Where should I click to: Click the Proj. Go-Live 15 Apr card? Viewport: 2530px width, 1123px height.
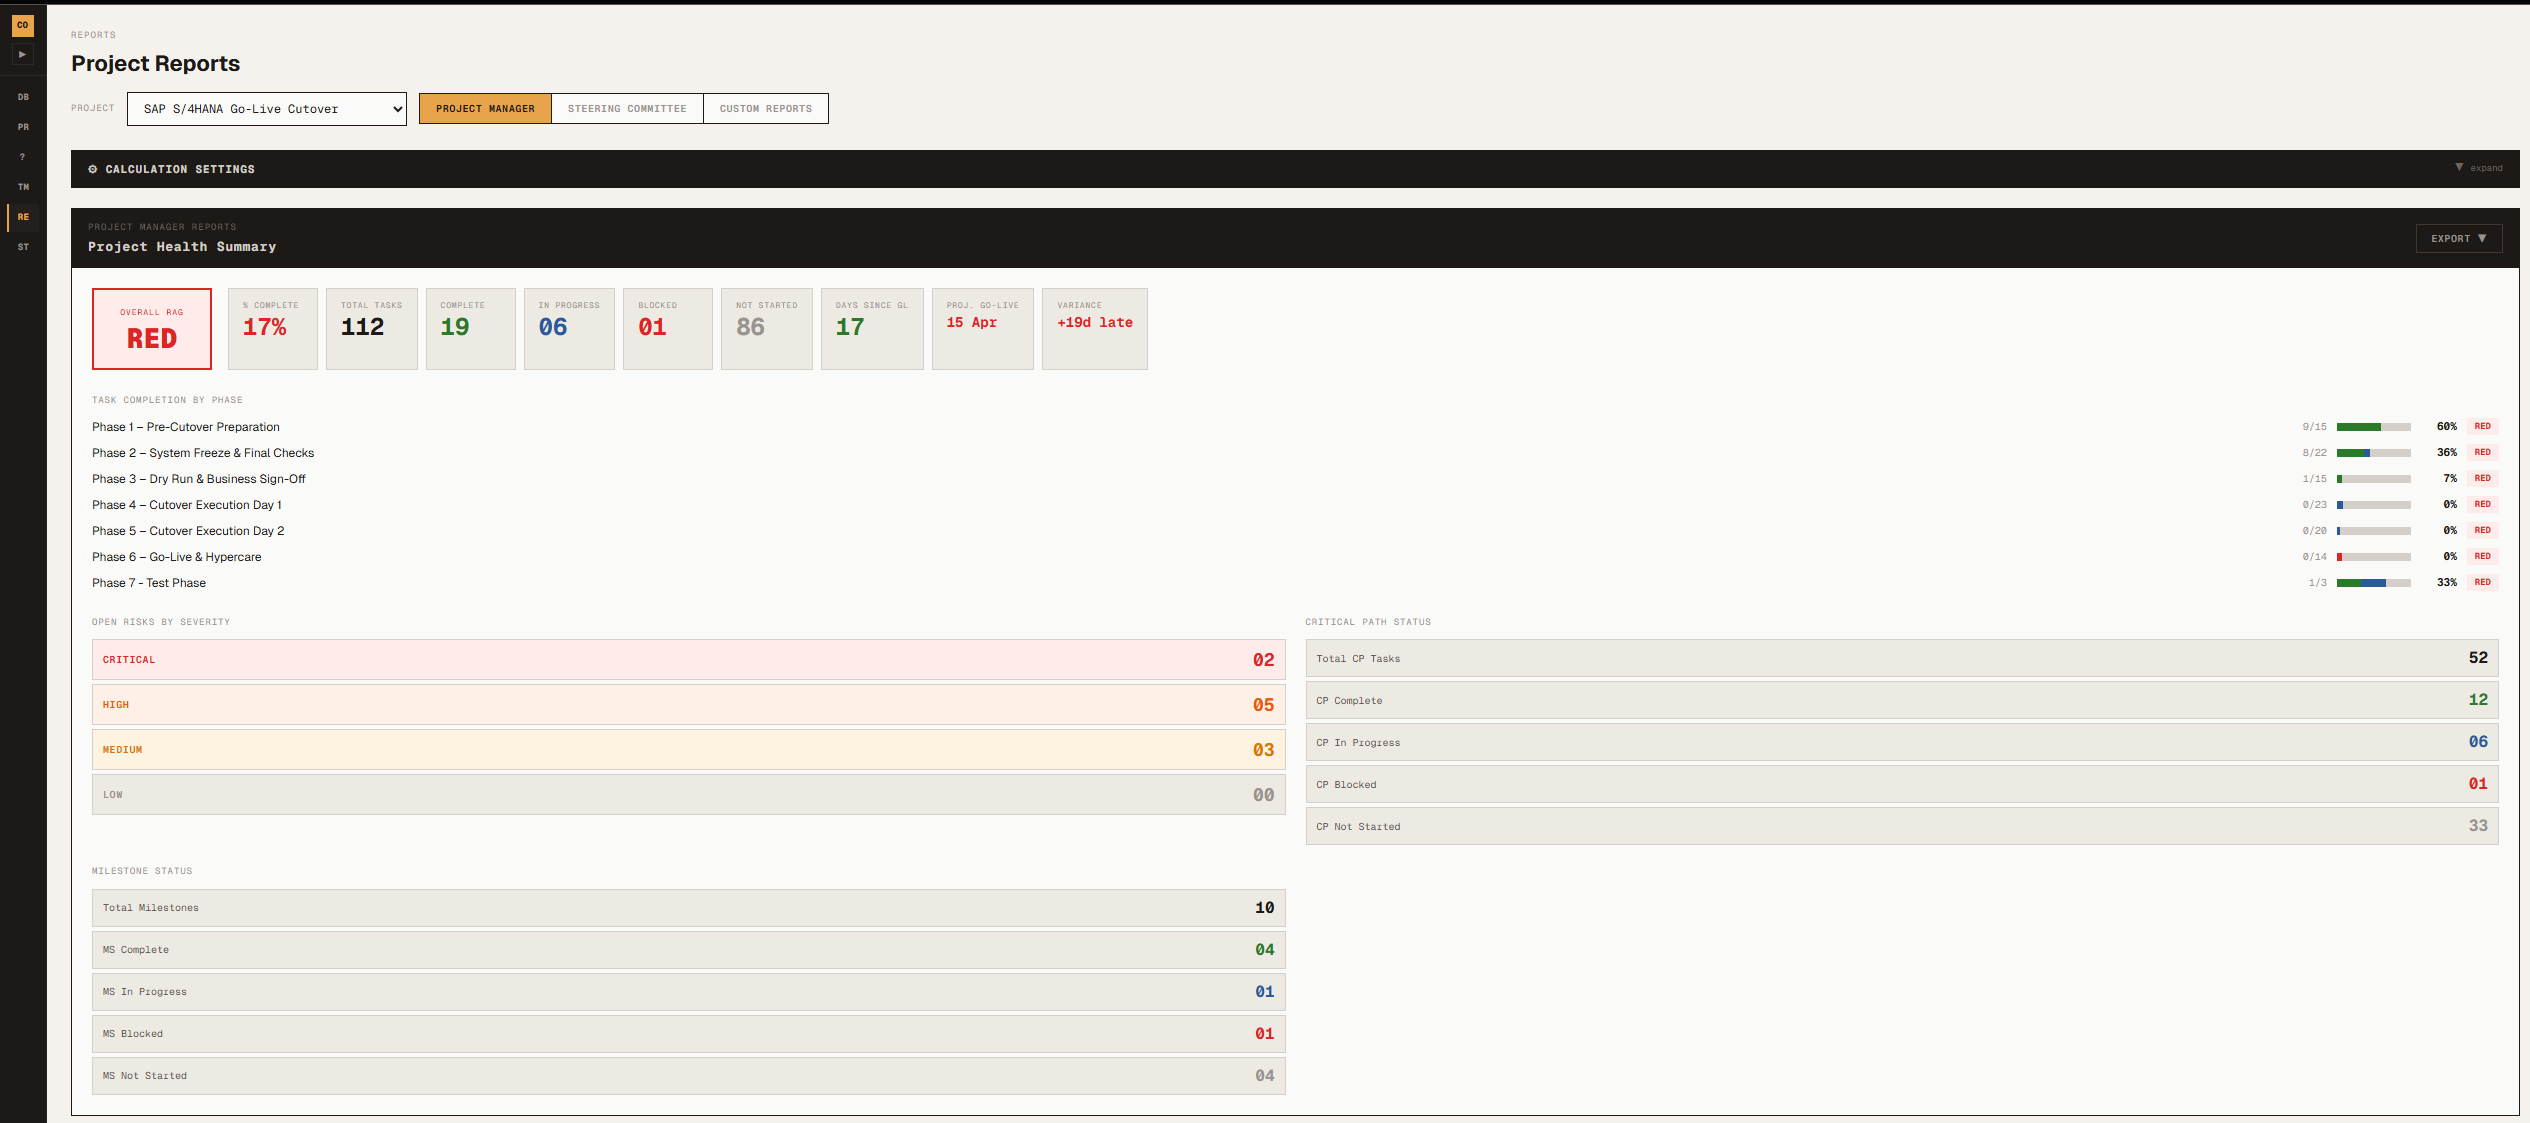[982, 329]
